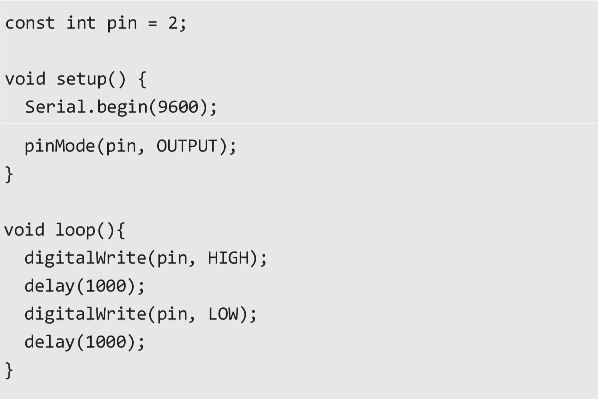Click the 'pinMode' function call
The image size is (598, 399).
(60, 146)
